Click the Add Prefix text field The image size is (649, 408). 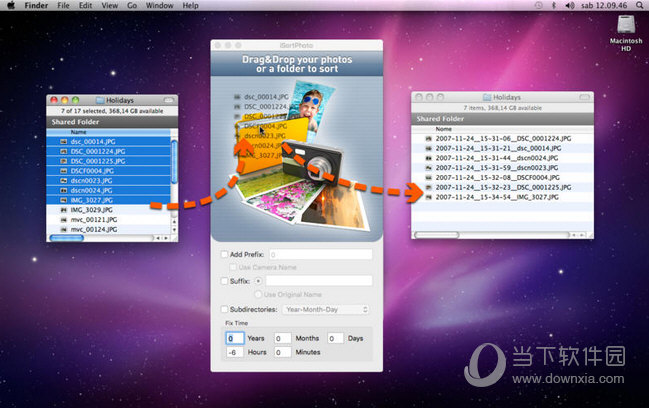(x=321, y=254)
